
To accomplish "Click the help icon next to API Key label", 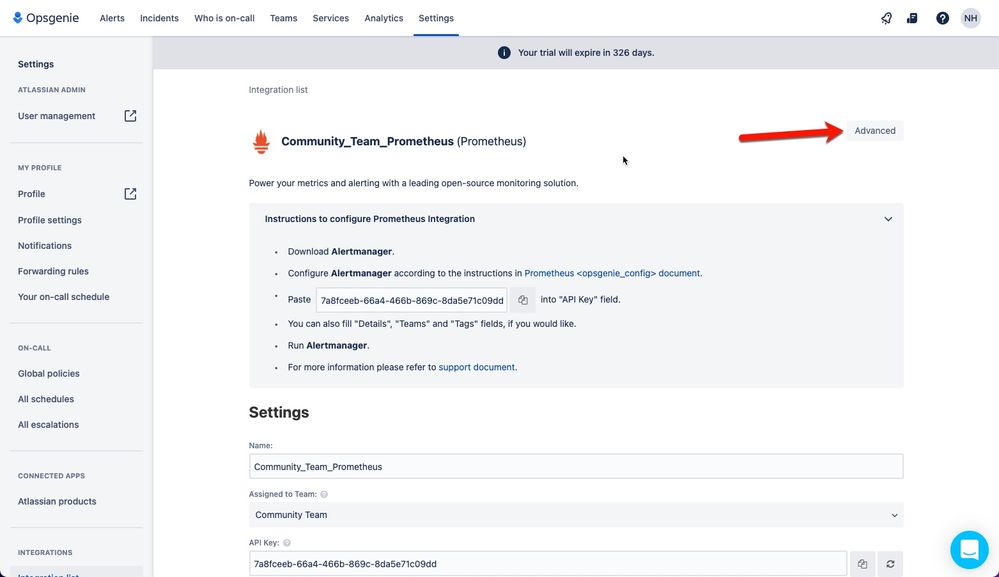I will point(287,543).
